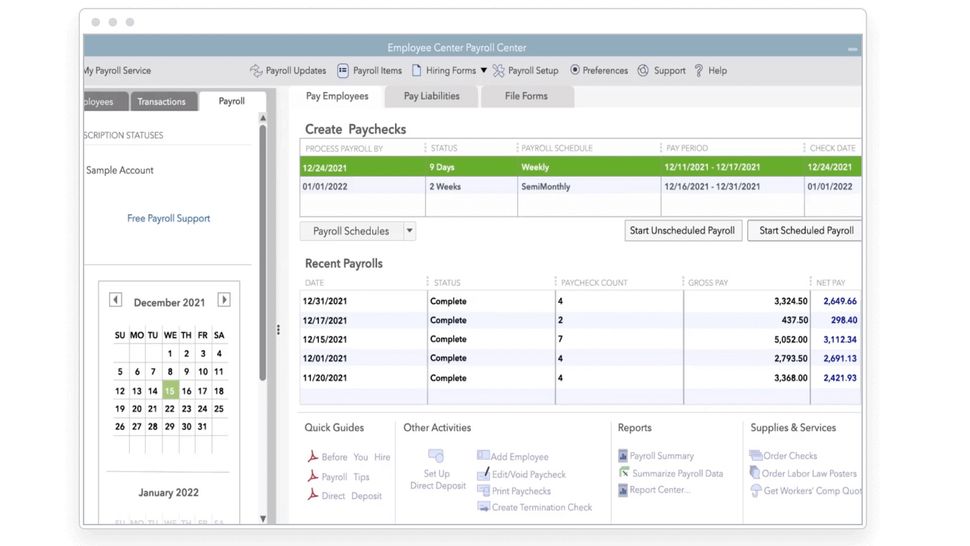The image size is (970, 546).
Task: Click the Edit/Void Paycheck icon
Action: click(483, 474)
